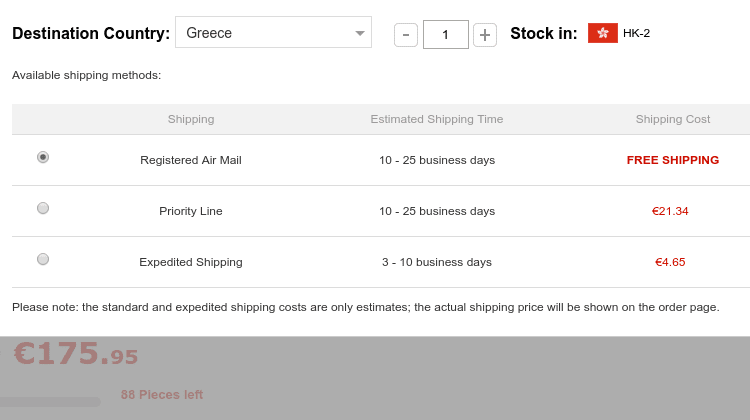Click the Expedited Shipping label text
Image resolution: width=750 pixels, height=420 pixels.
click(x=191, y=262)
